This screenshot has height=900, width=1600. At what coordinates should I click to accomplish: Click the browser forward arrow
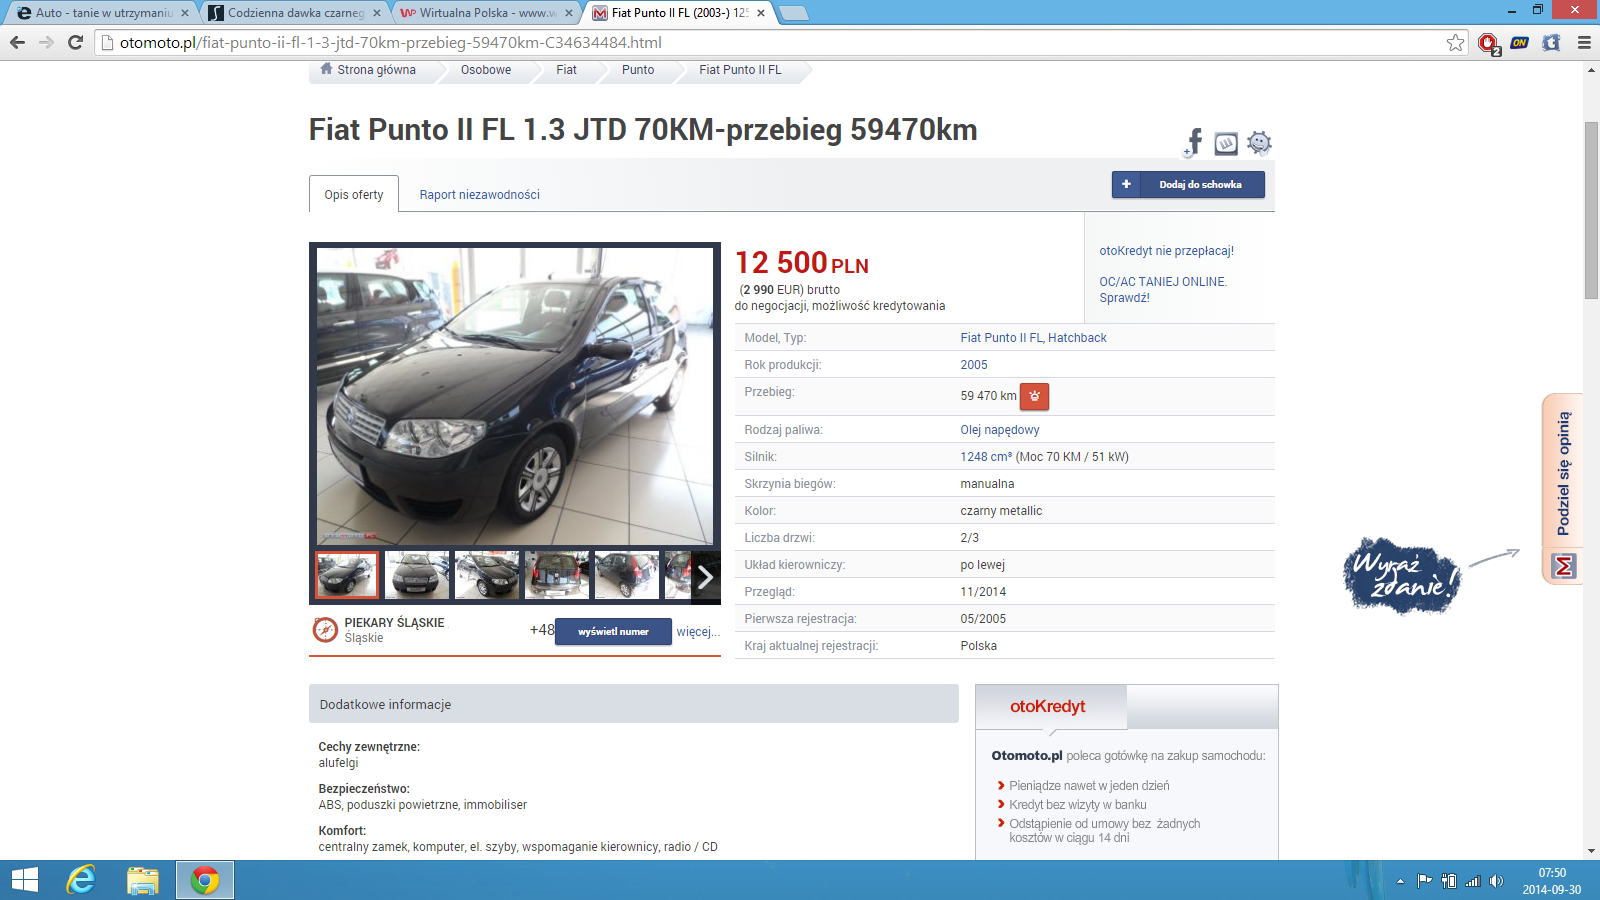coord(46,42)
